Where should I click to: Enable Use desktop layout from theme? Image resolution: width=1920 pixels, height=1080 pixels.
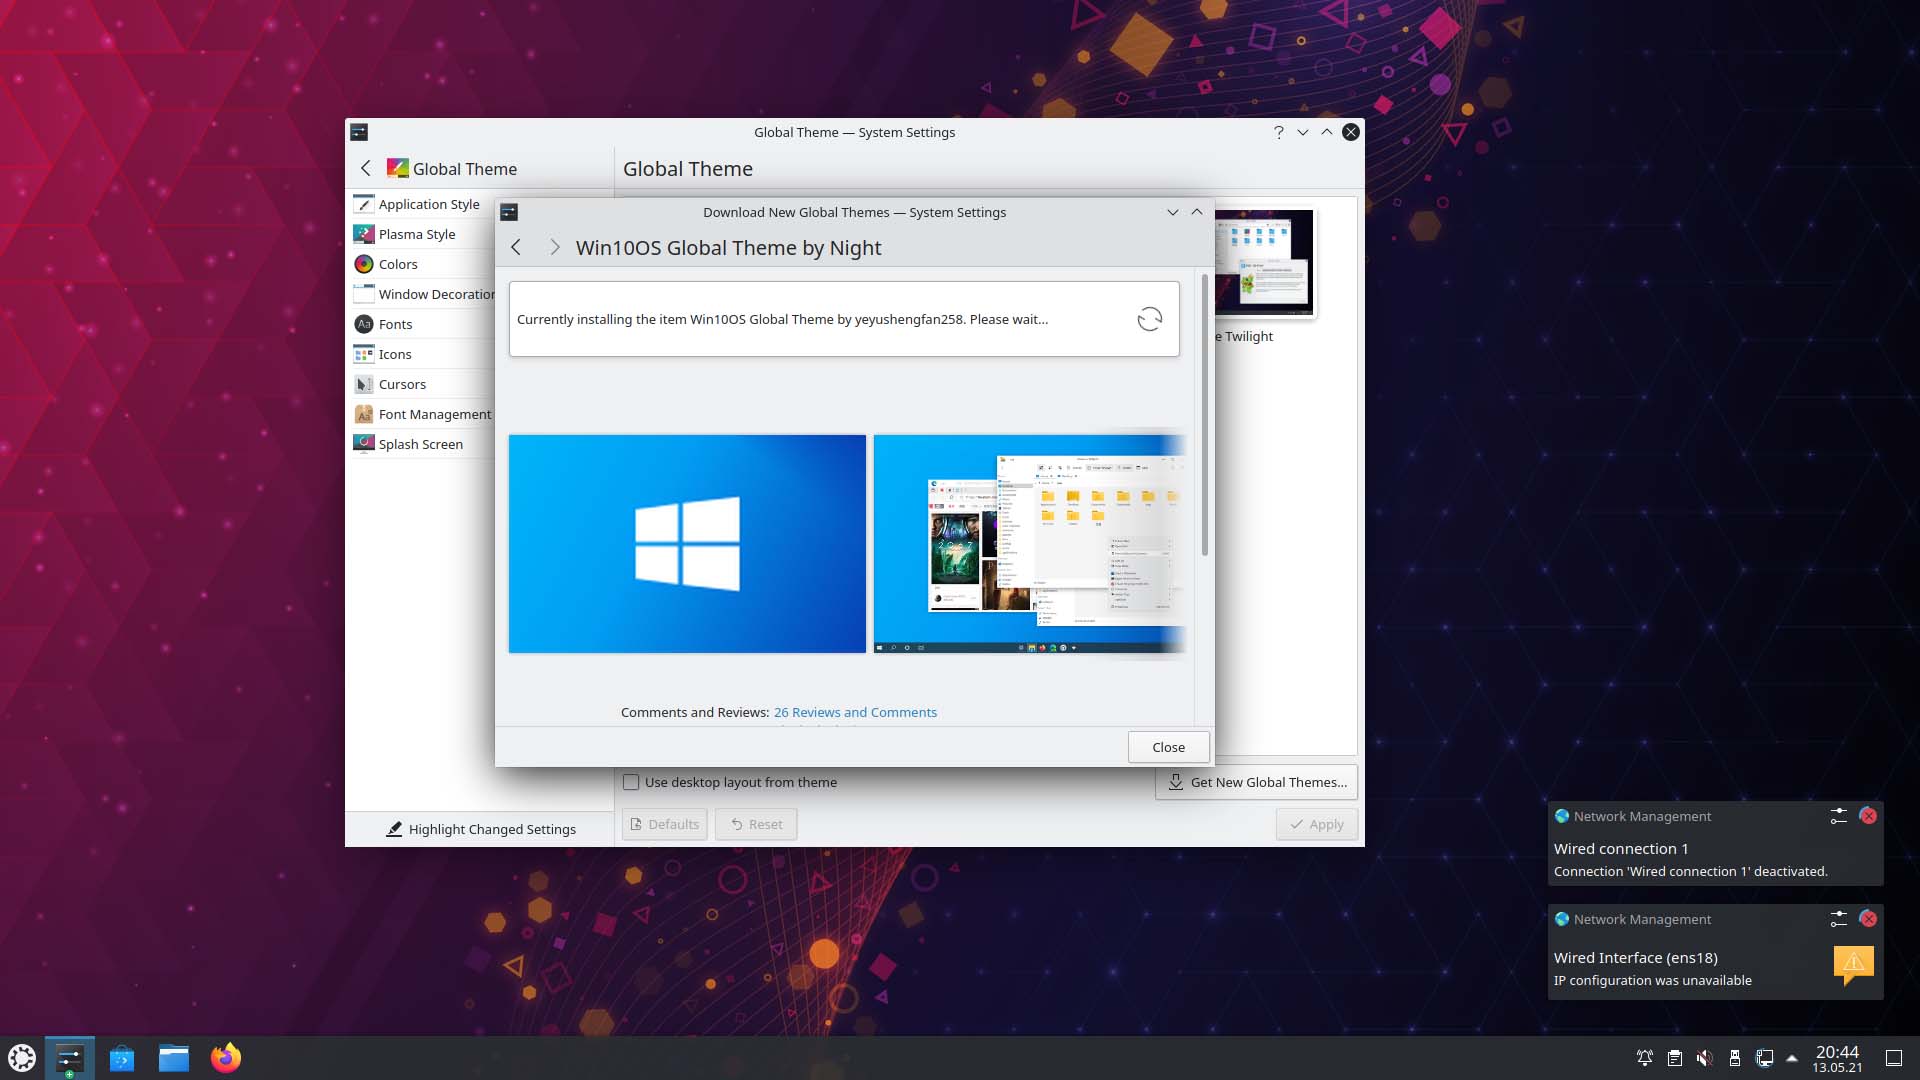(x=631, y=782)
